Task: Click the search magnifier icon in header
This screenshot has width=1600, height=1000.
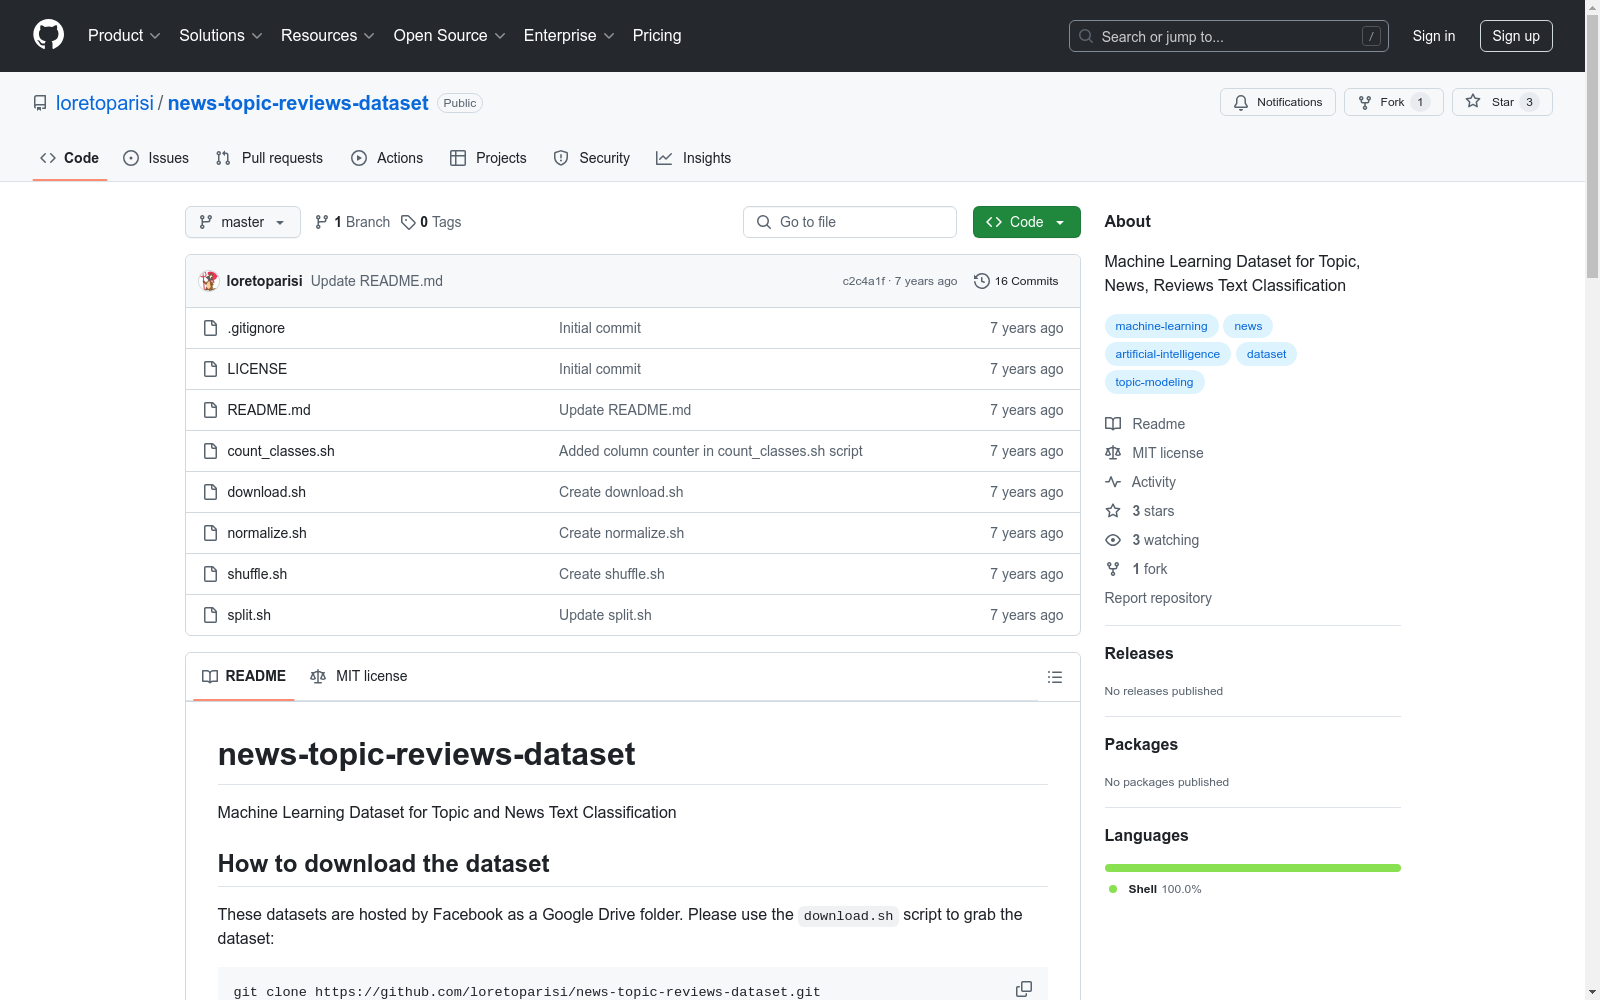Action: point(1086,36)
